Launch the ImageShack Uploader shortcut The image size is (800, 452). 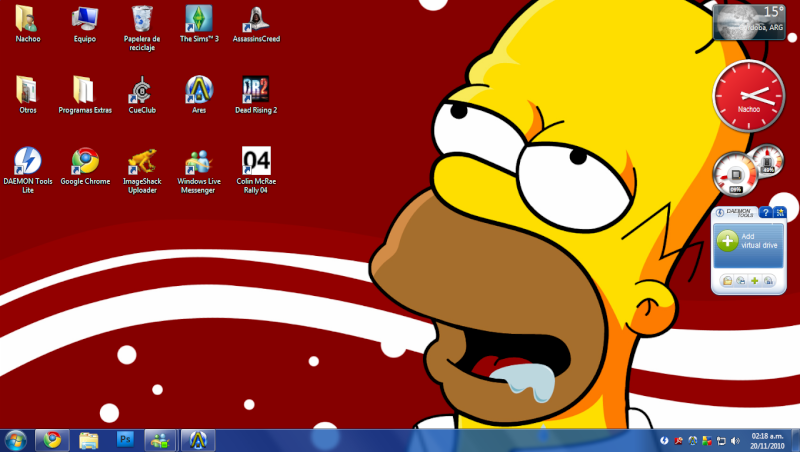coord(142,170)
